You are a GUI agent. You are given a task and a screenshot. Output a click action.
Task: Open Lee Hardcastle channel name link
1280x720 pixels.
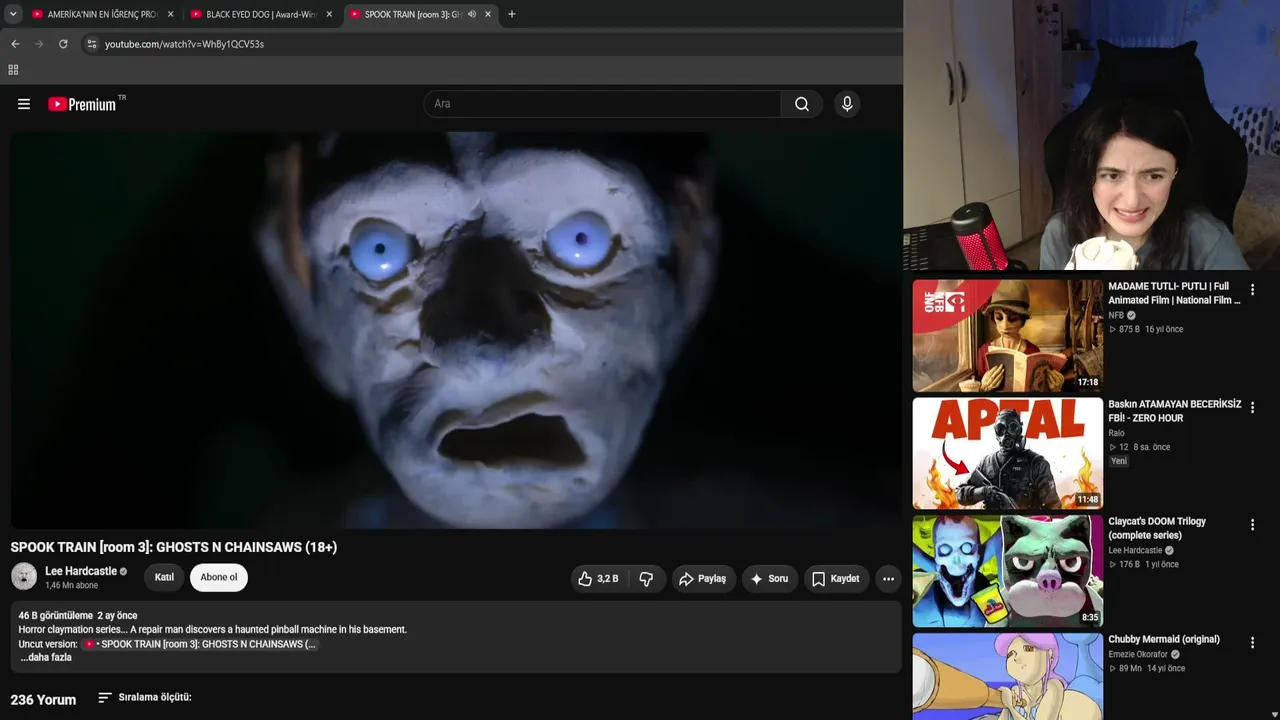coord(81,571)
